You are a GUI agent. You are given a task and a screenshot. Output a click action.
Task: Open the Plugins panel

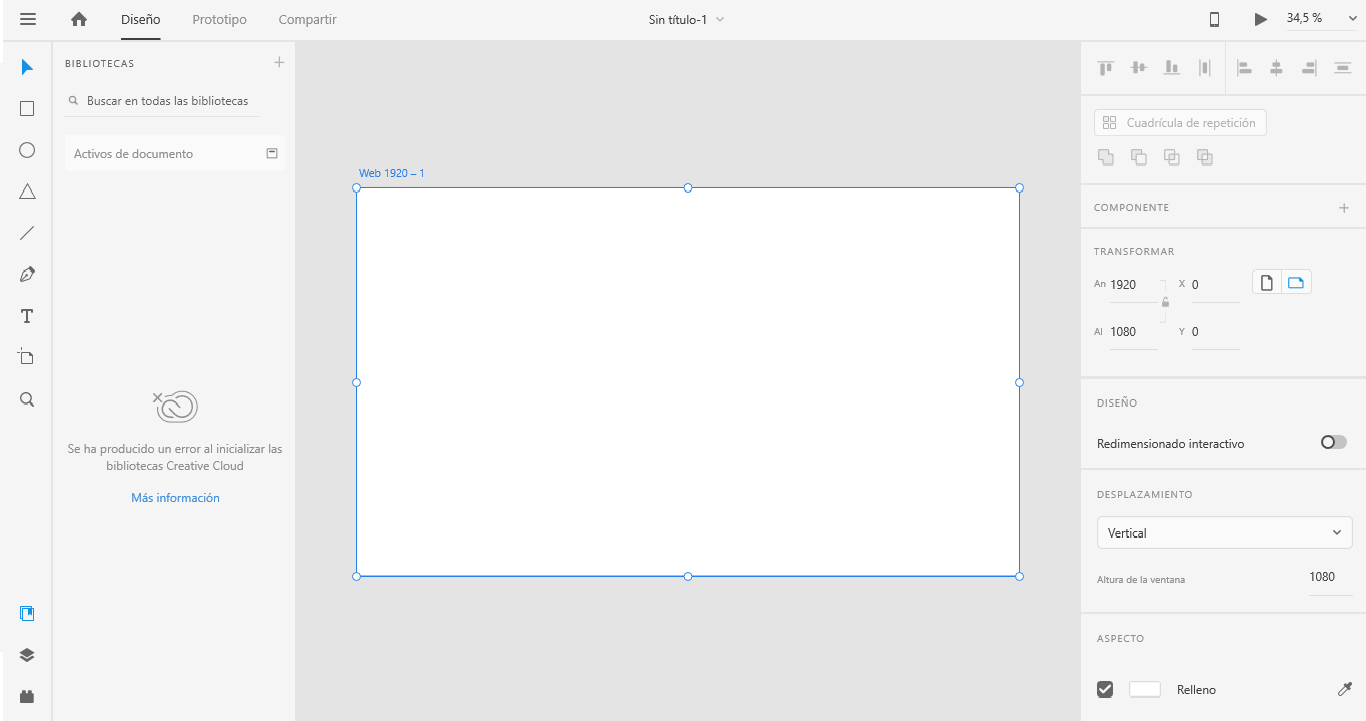(27, 696)
